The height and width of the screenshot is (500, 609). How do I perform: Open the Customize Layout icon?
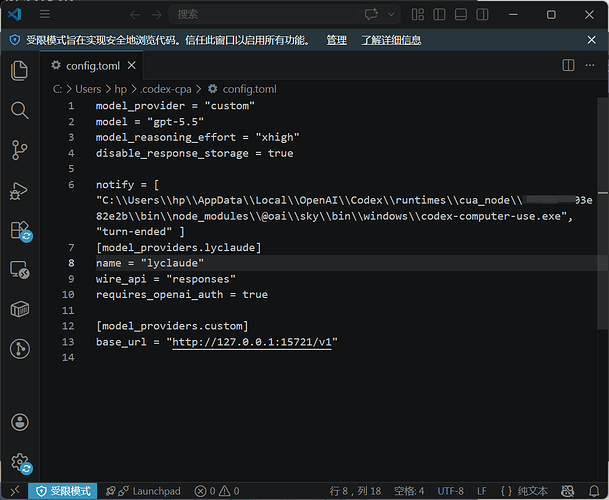tap(418, 15)
